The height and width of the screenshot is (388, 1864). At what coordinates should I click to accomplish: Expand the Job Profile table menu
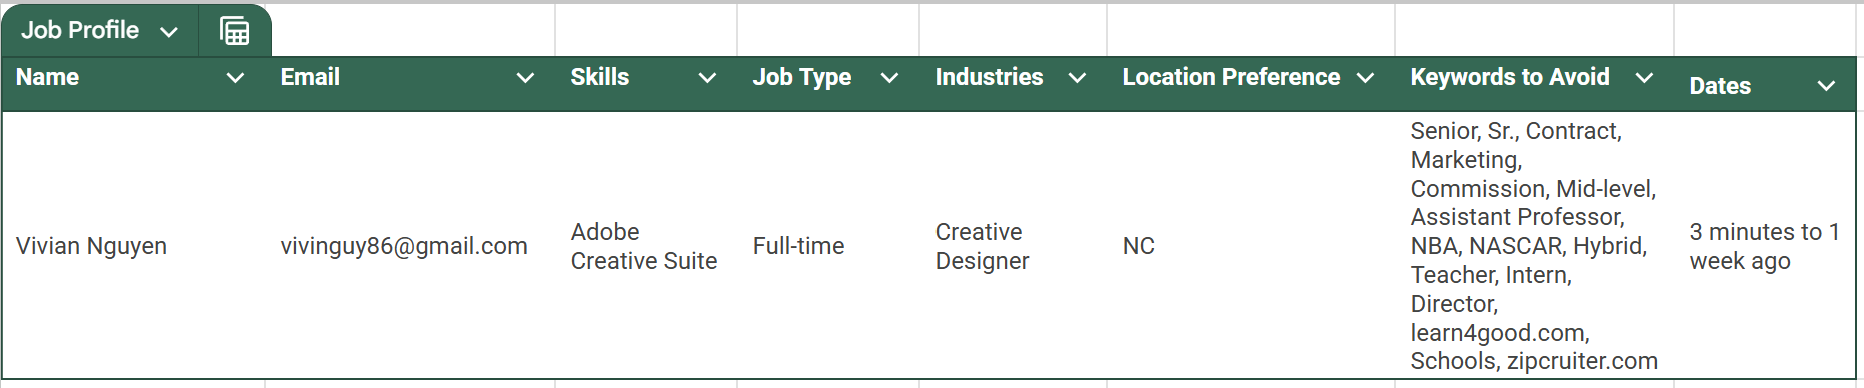(x=169, y=32)
